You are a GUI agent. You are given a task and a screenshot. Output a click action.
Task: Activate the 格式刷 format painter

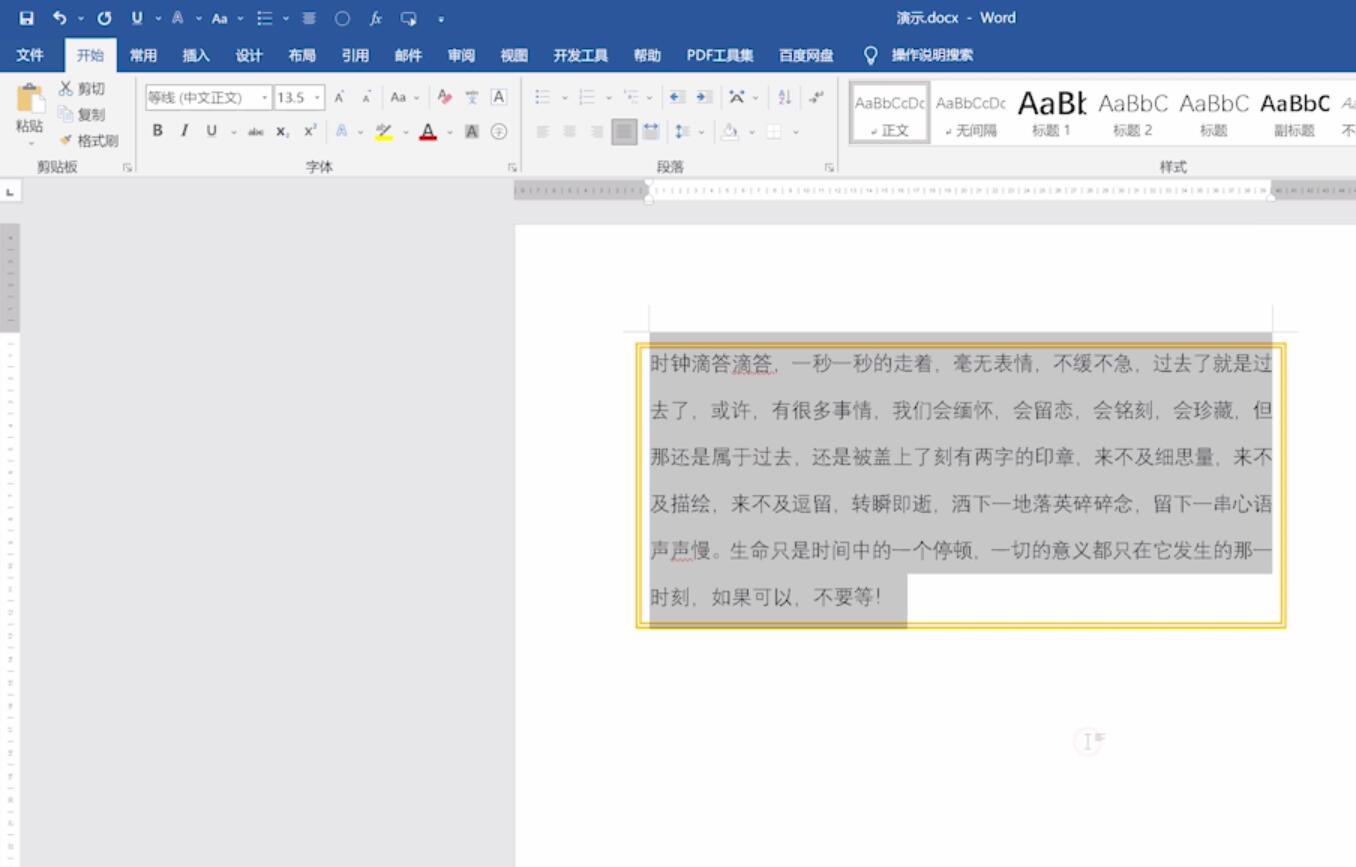[x=88, y=141]
